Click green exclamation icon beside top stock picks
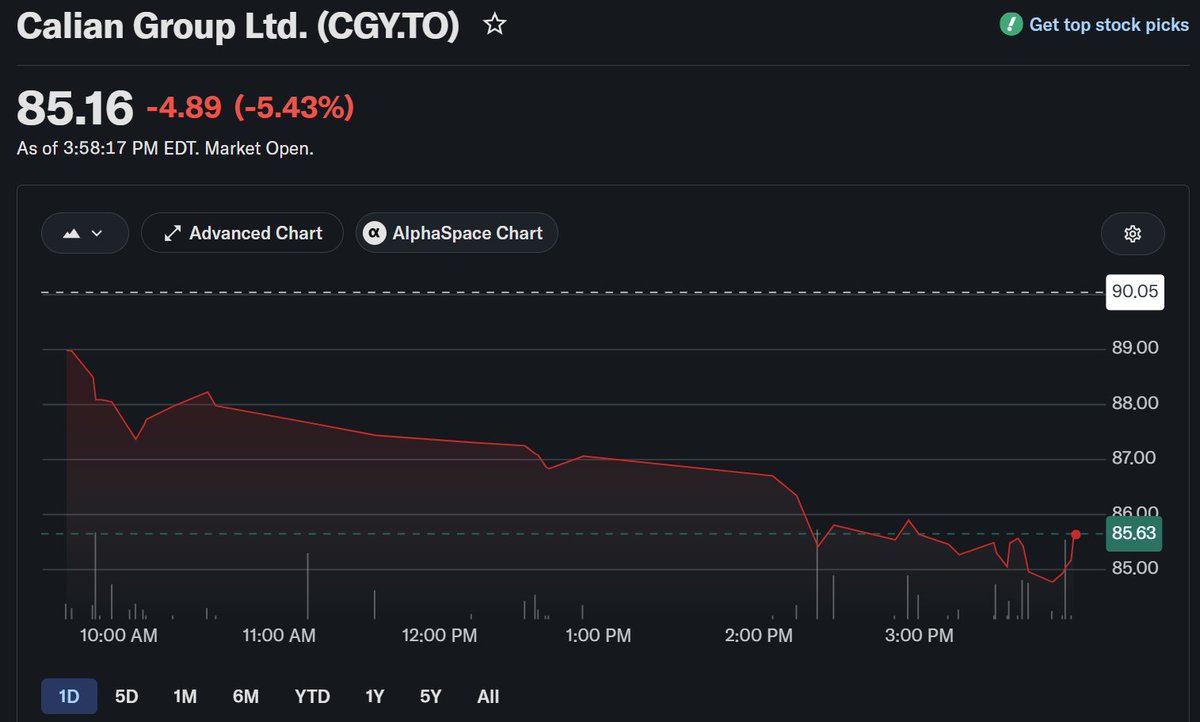The height and width of the screenshot is (722, 1200). coord(1011,25)
